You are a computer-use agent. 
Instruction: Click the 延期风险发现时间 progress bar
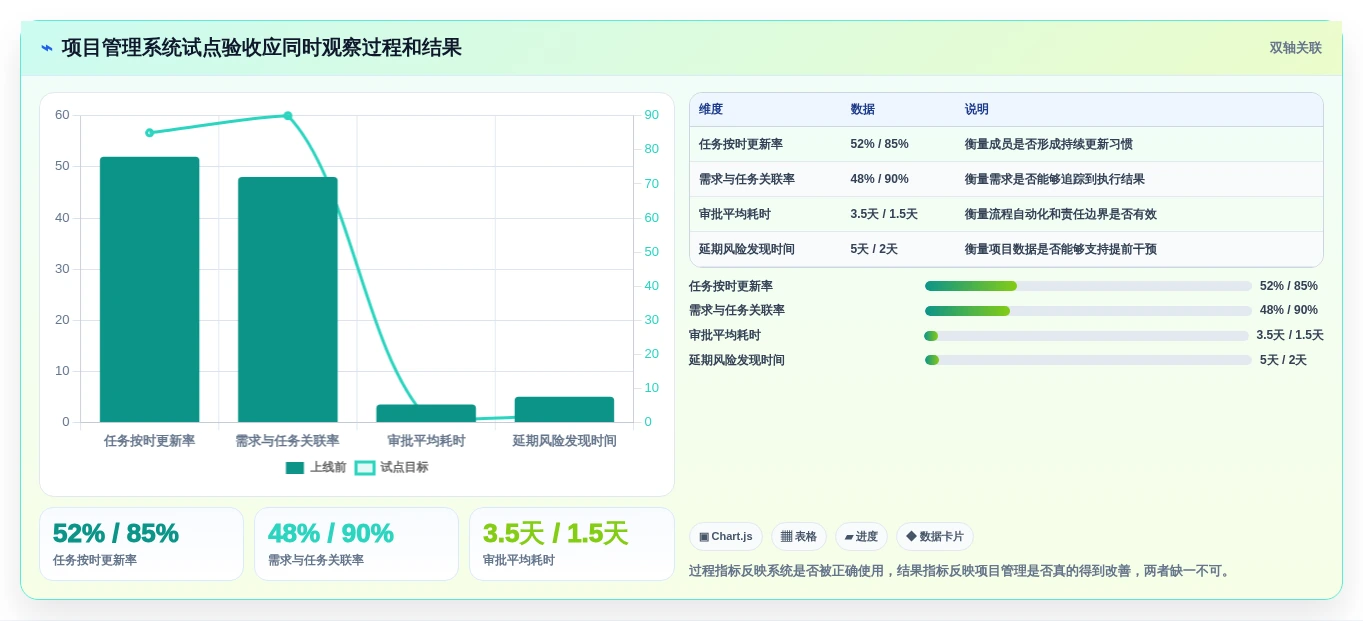point(1088,360)
